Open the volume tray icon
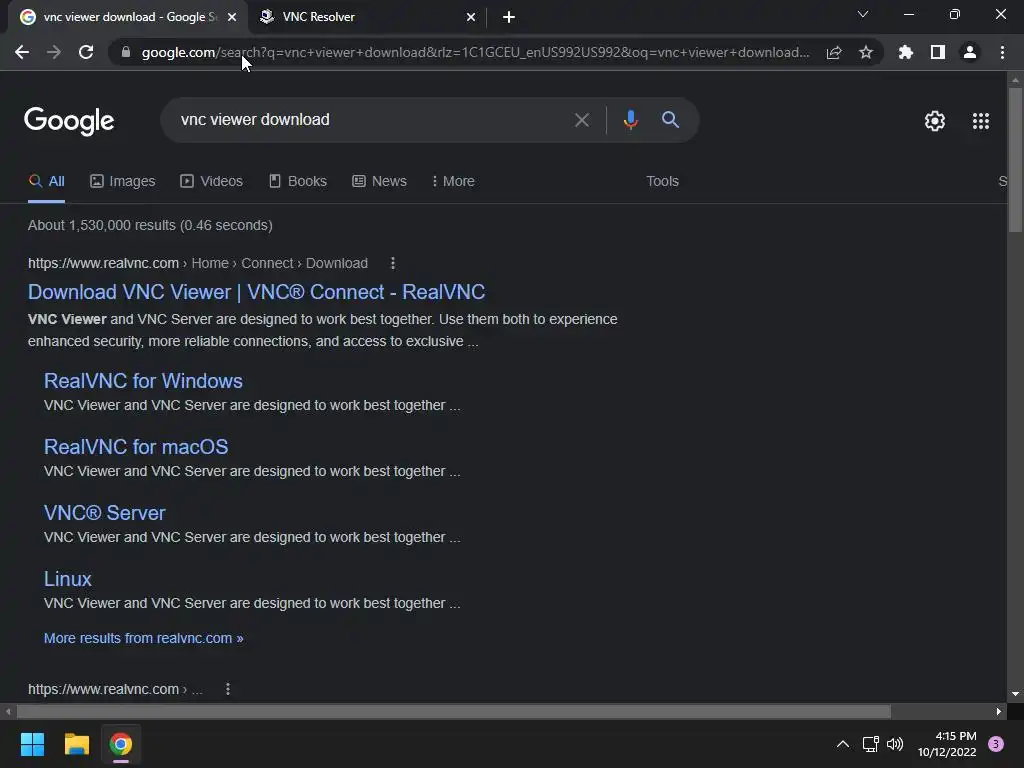The width and height of the screenshot is (1024, 768). (x=895, y=744)
